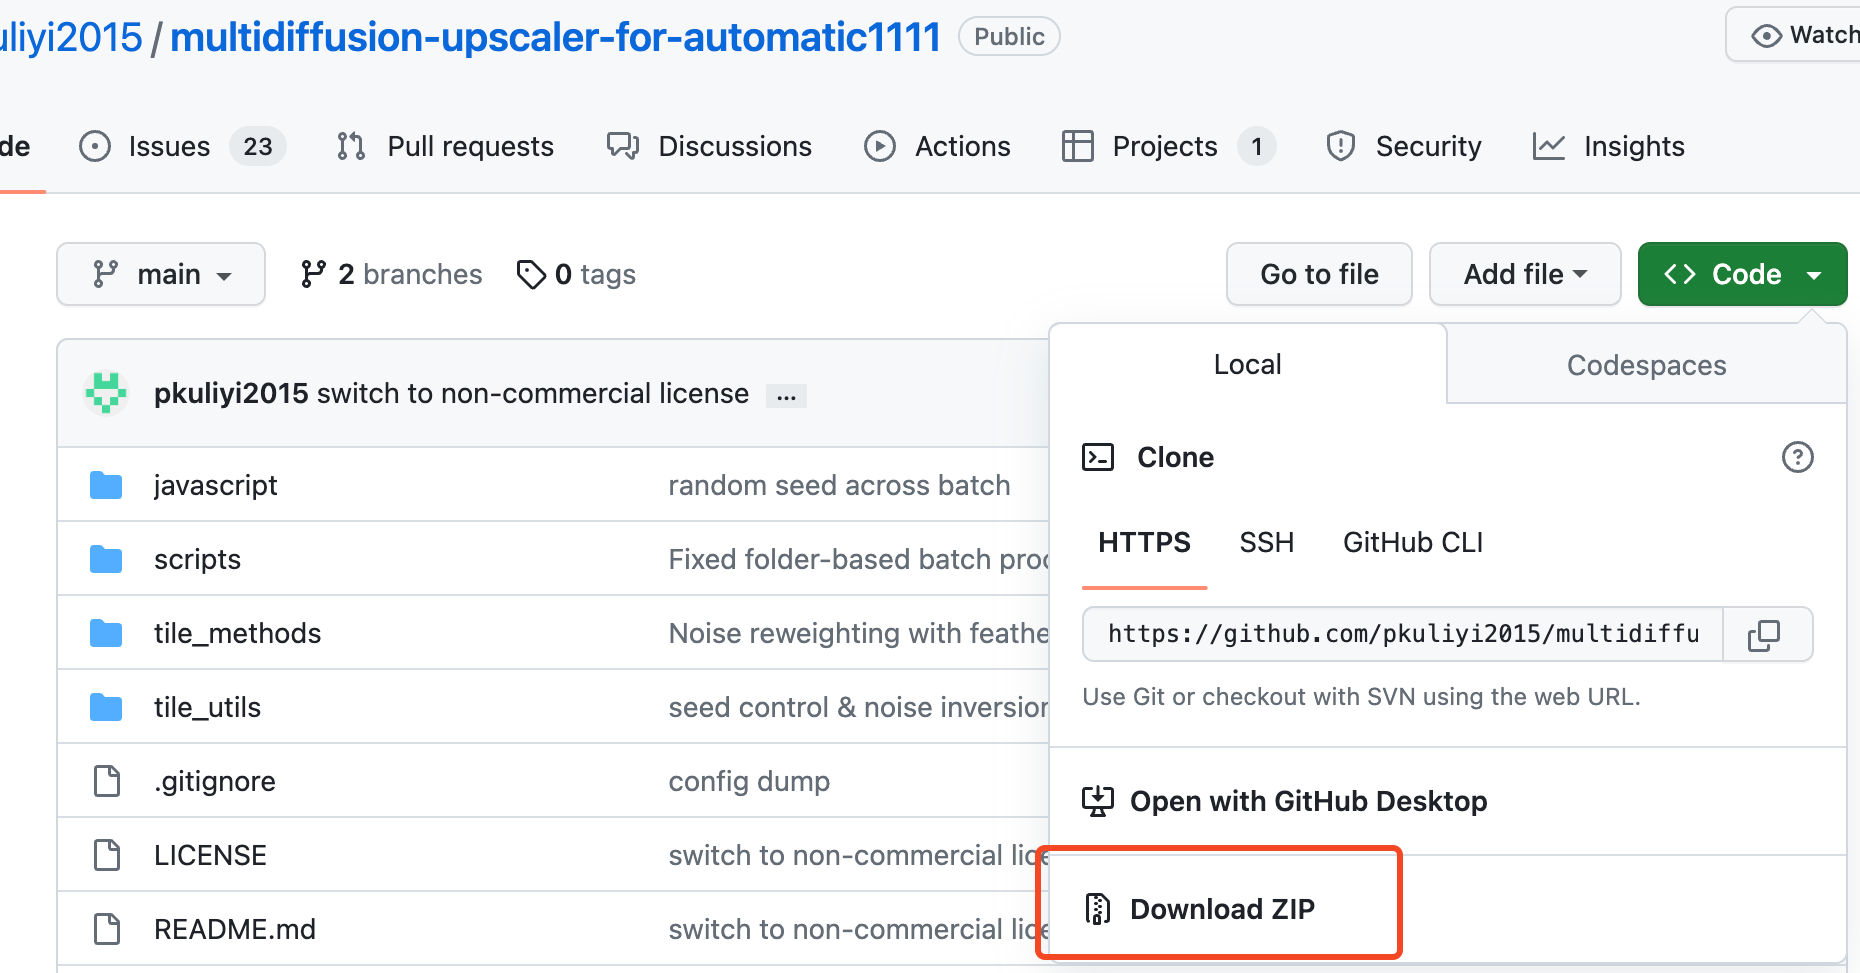Click the GitHub Desktop download icon
This screenshot has height=973, width=1860.
[x=1098, y=801]
